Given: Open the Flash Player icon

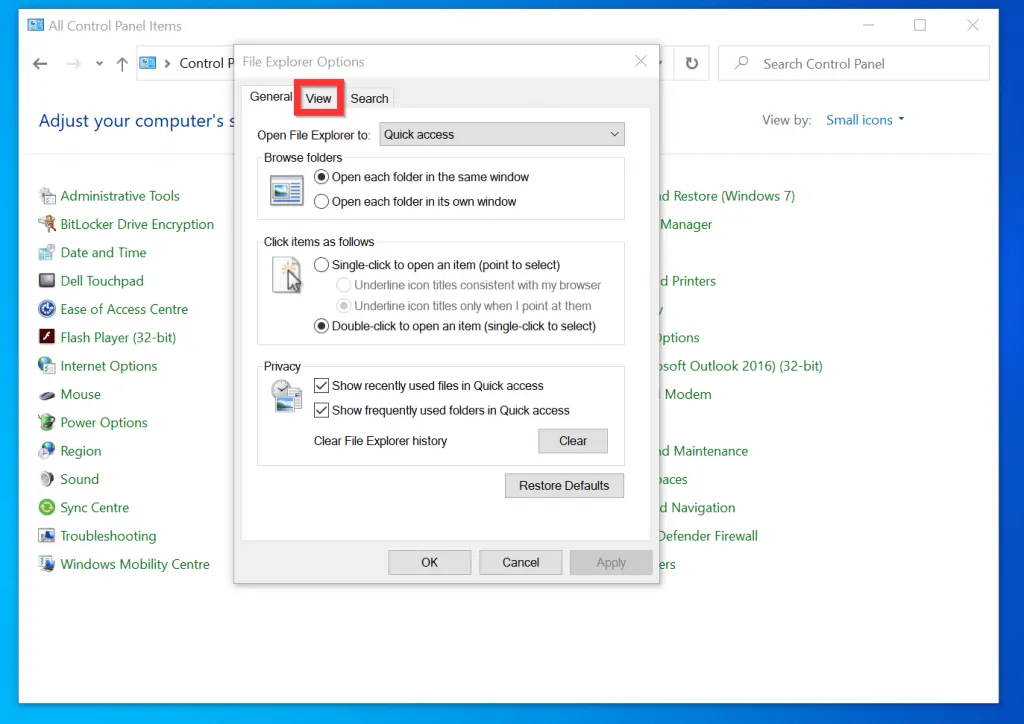Looking at the screenshot, I should [46, 338].
